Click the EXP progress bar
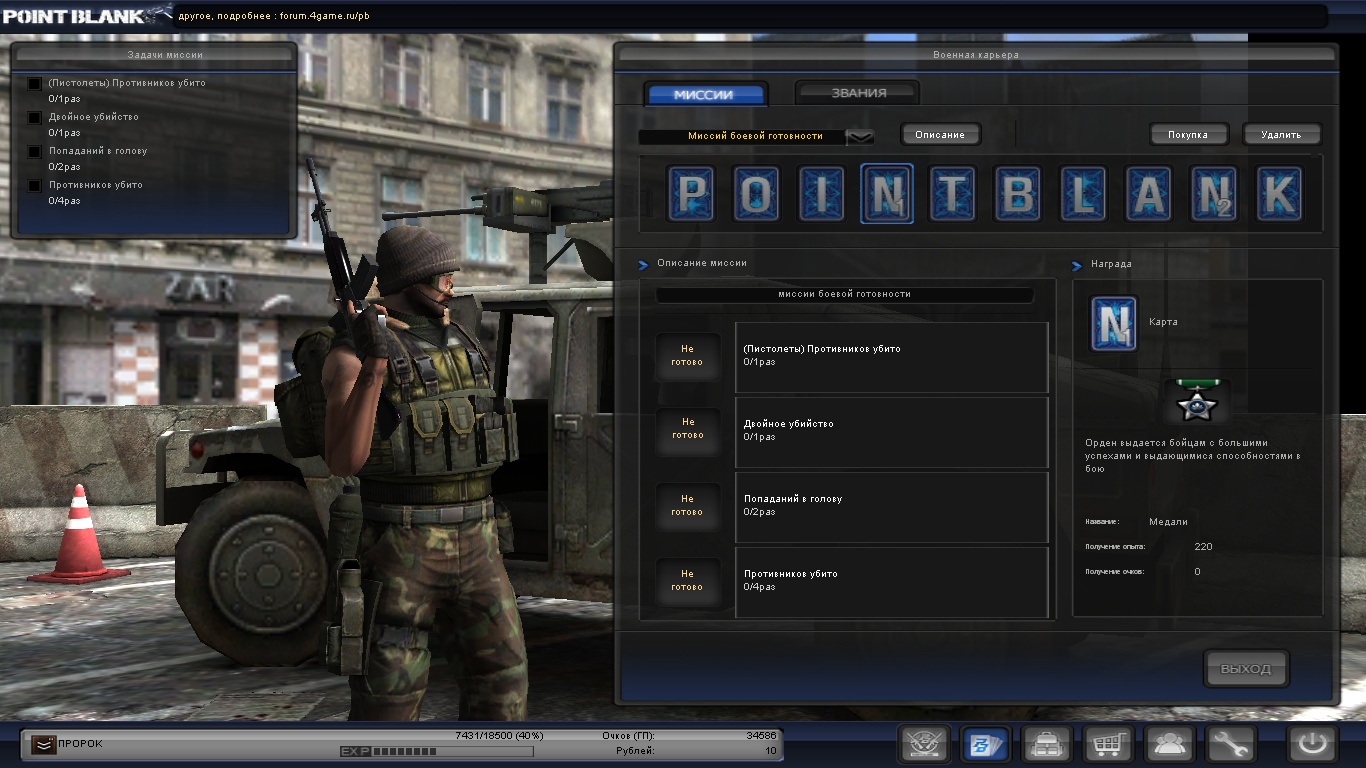Screen dimensions: 1366x768 (x=437, y=751)
